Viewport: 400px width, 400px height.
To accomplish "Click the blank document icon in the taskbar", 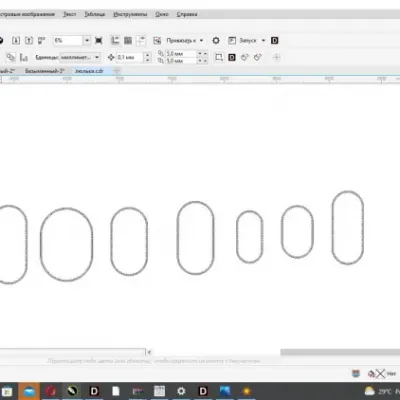I will [116, 391].
